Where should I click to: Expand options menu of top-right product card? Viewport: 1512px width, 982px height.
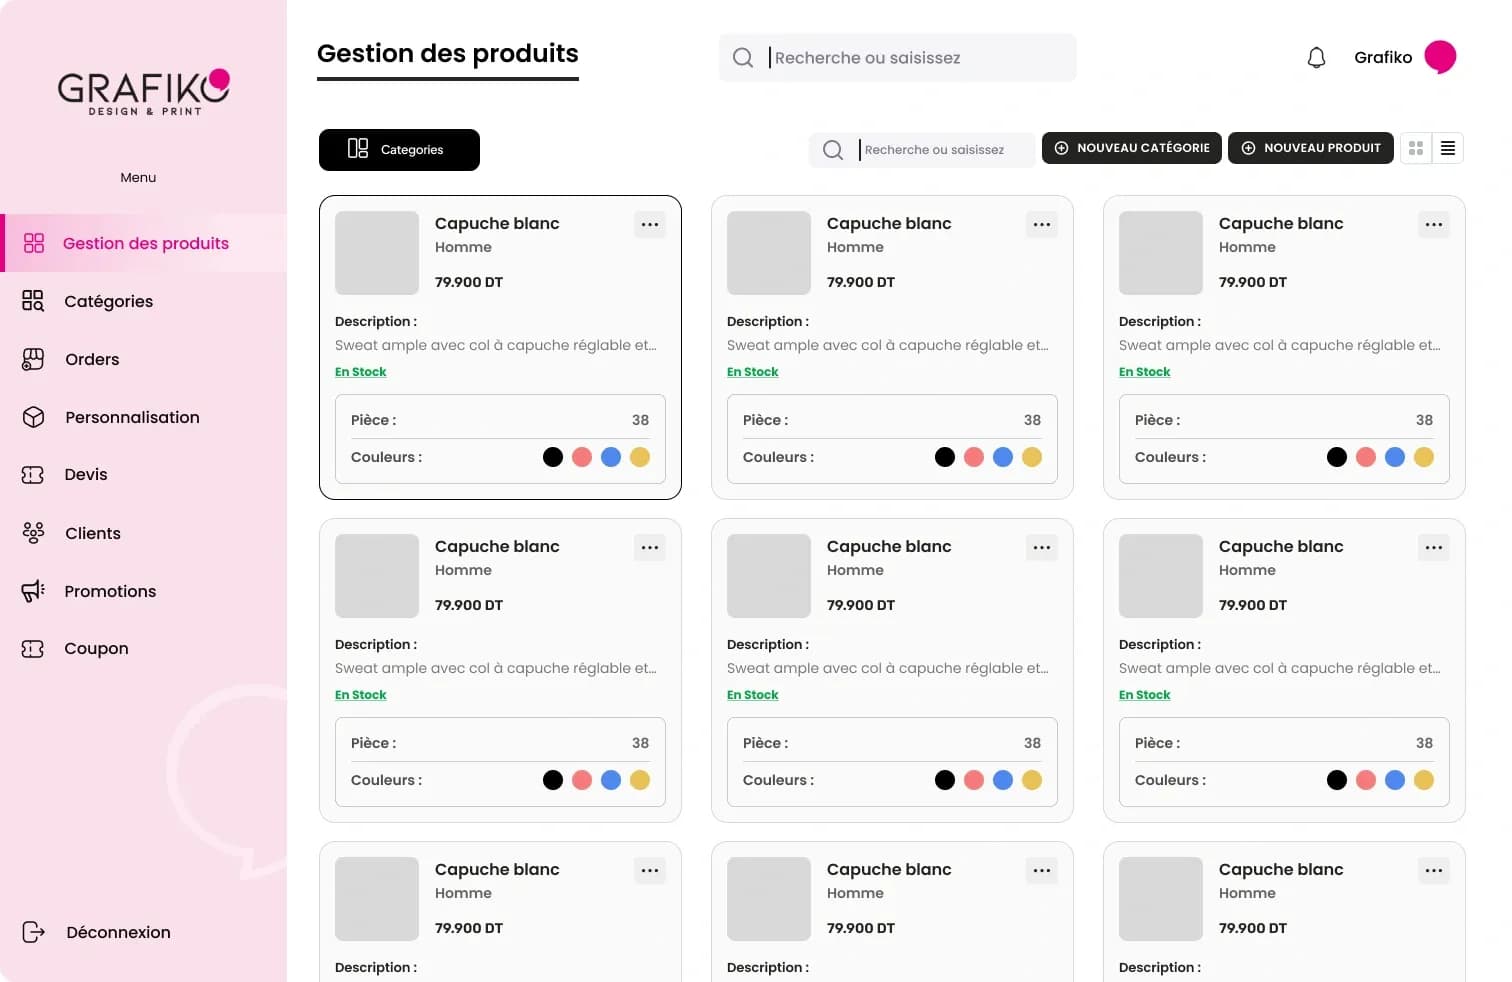[x=1434, y=225]
